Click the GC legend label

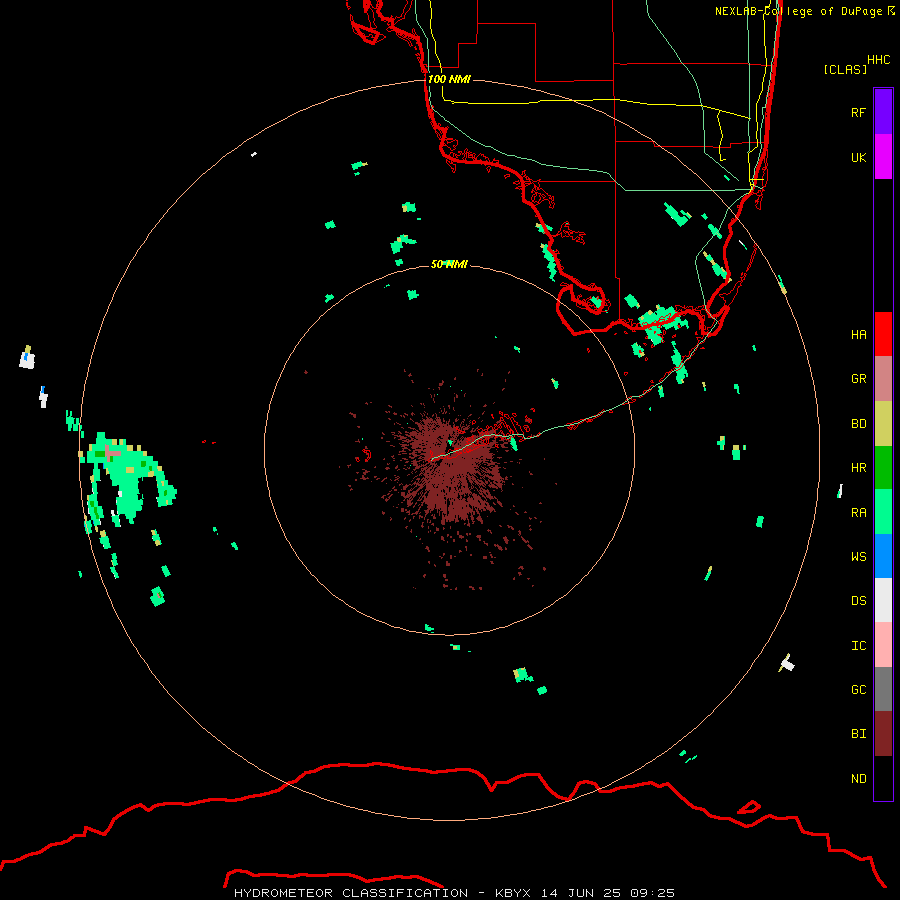coord(858,690)
